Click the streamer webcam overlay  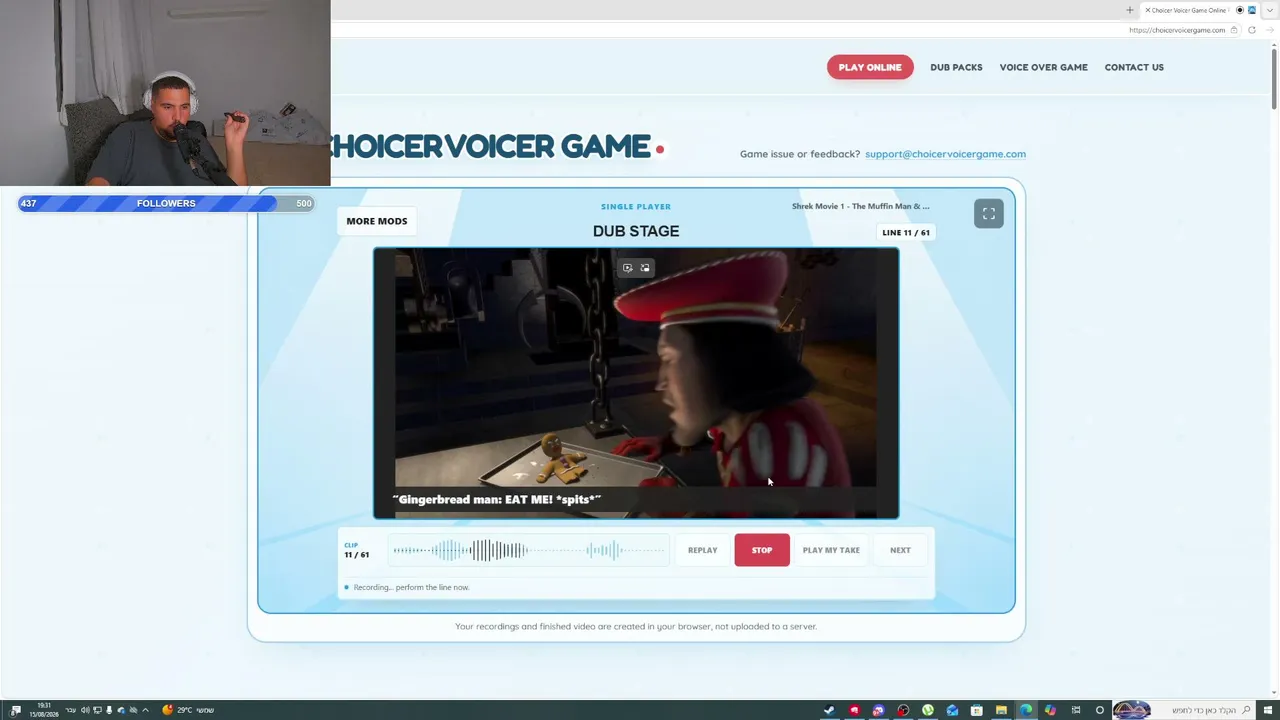165,93
